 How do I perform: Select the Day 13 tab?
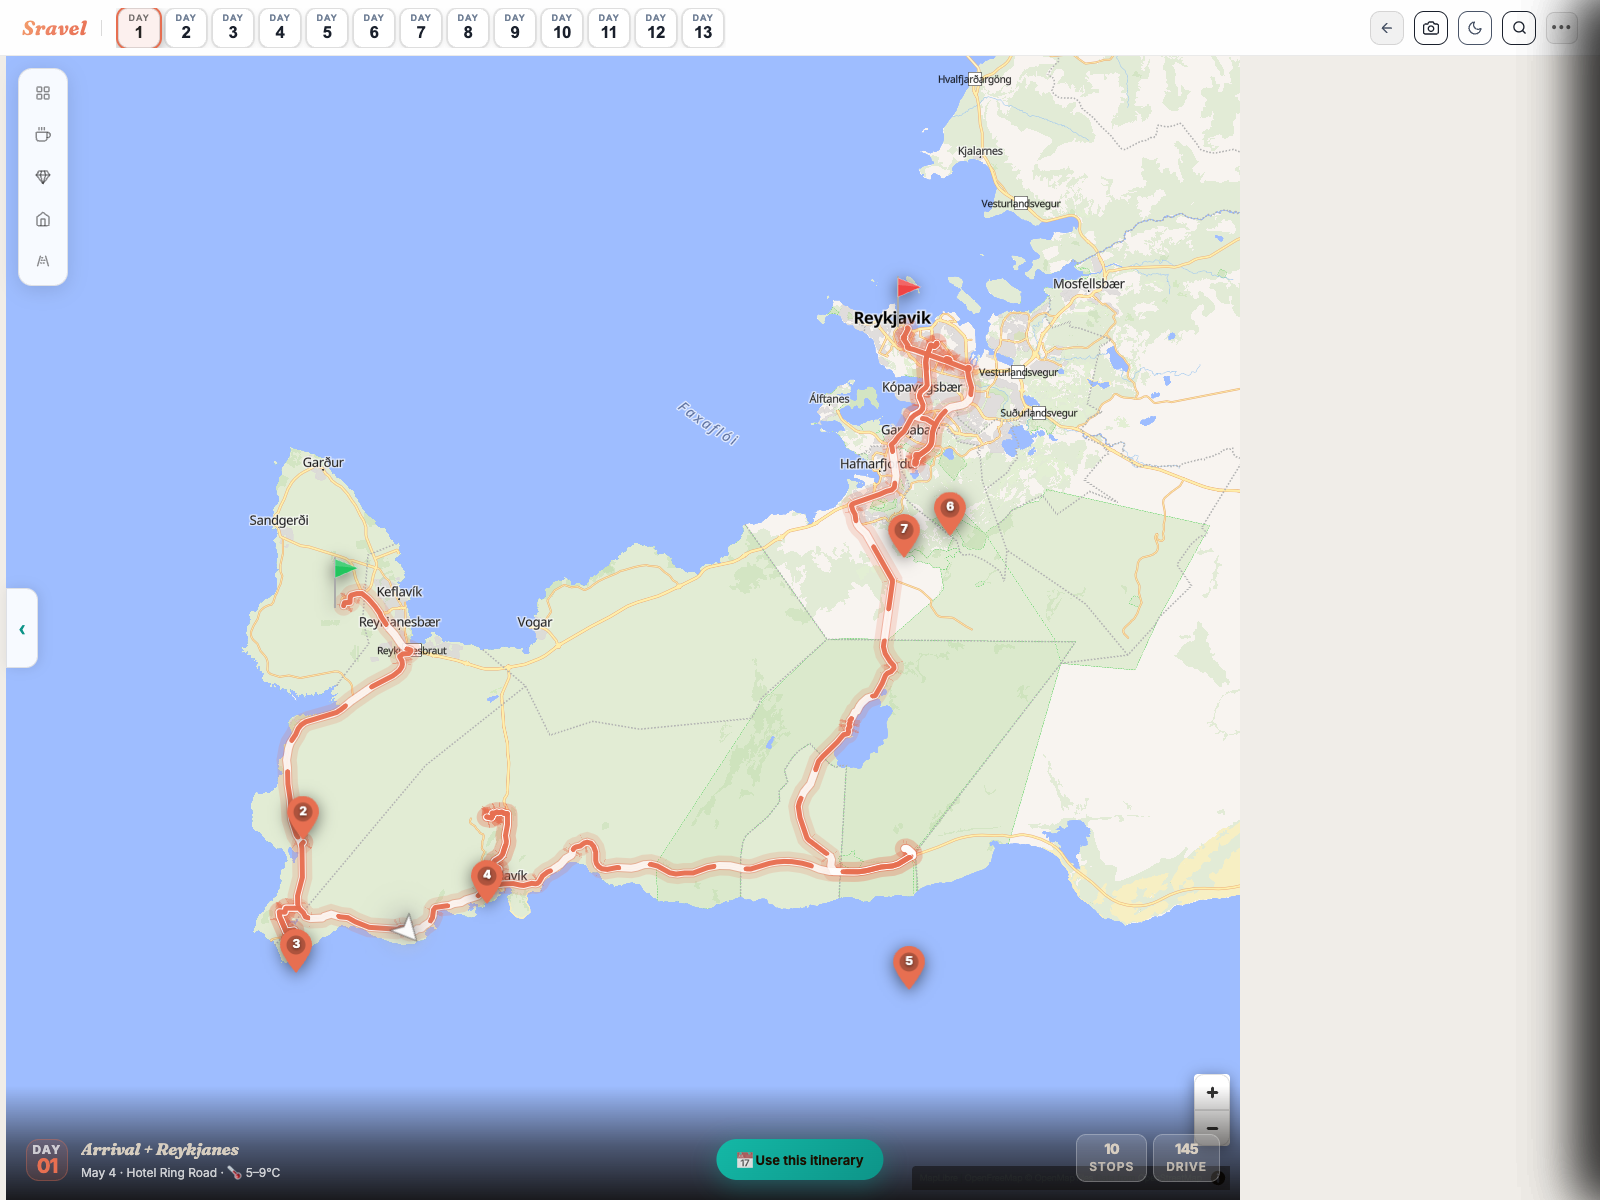coord(703,28)
